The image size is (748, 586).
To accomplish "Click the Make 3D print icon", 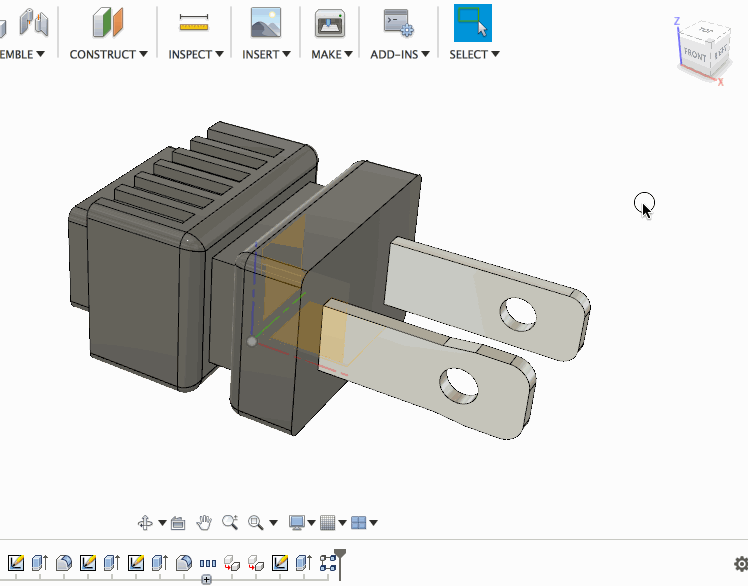I will click(330, 23).
